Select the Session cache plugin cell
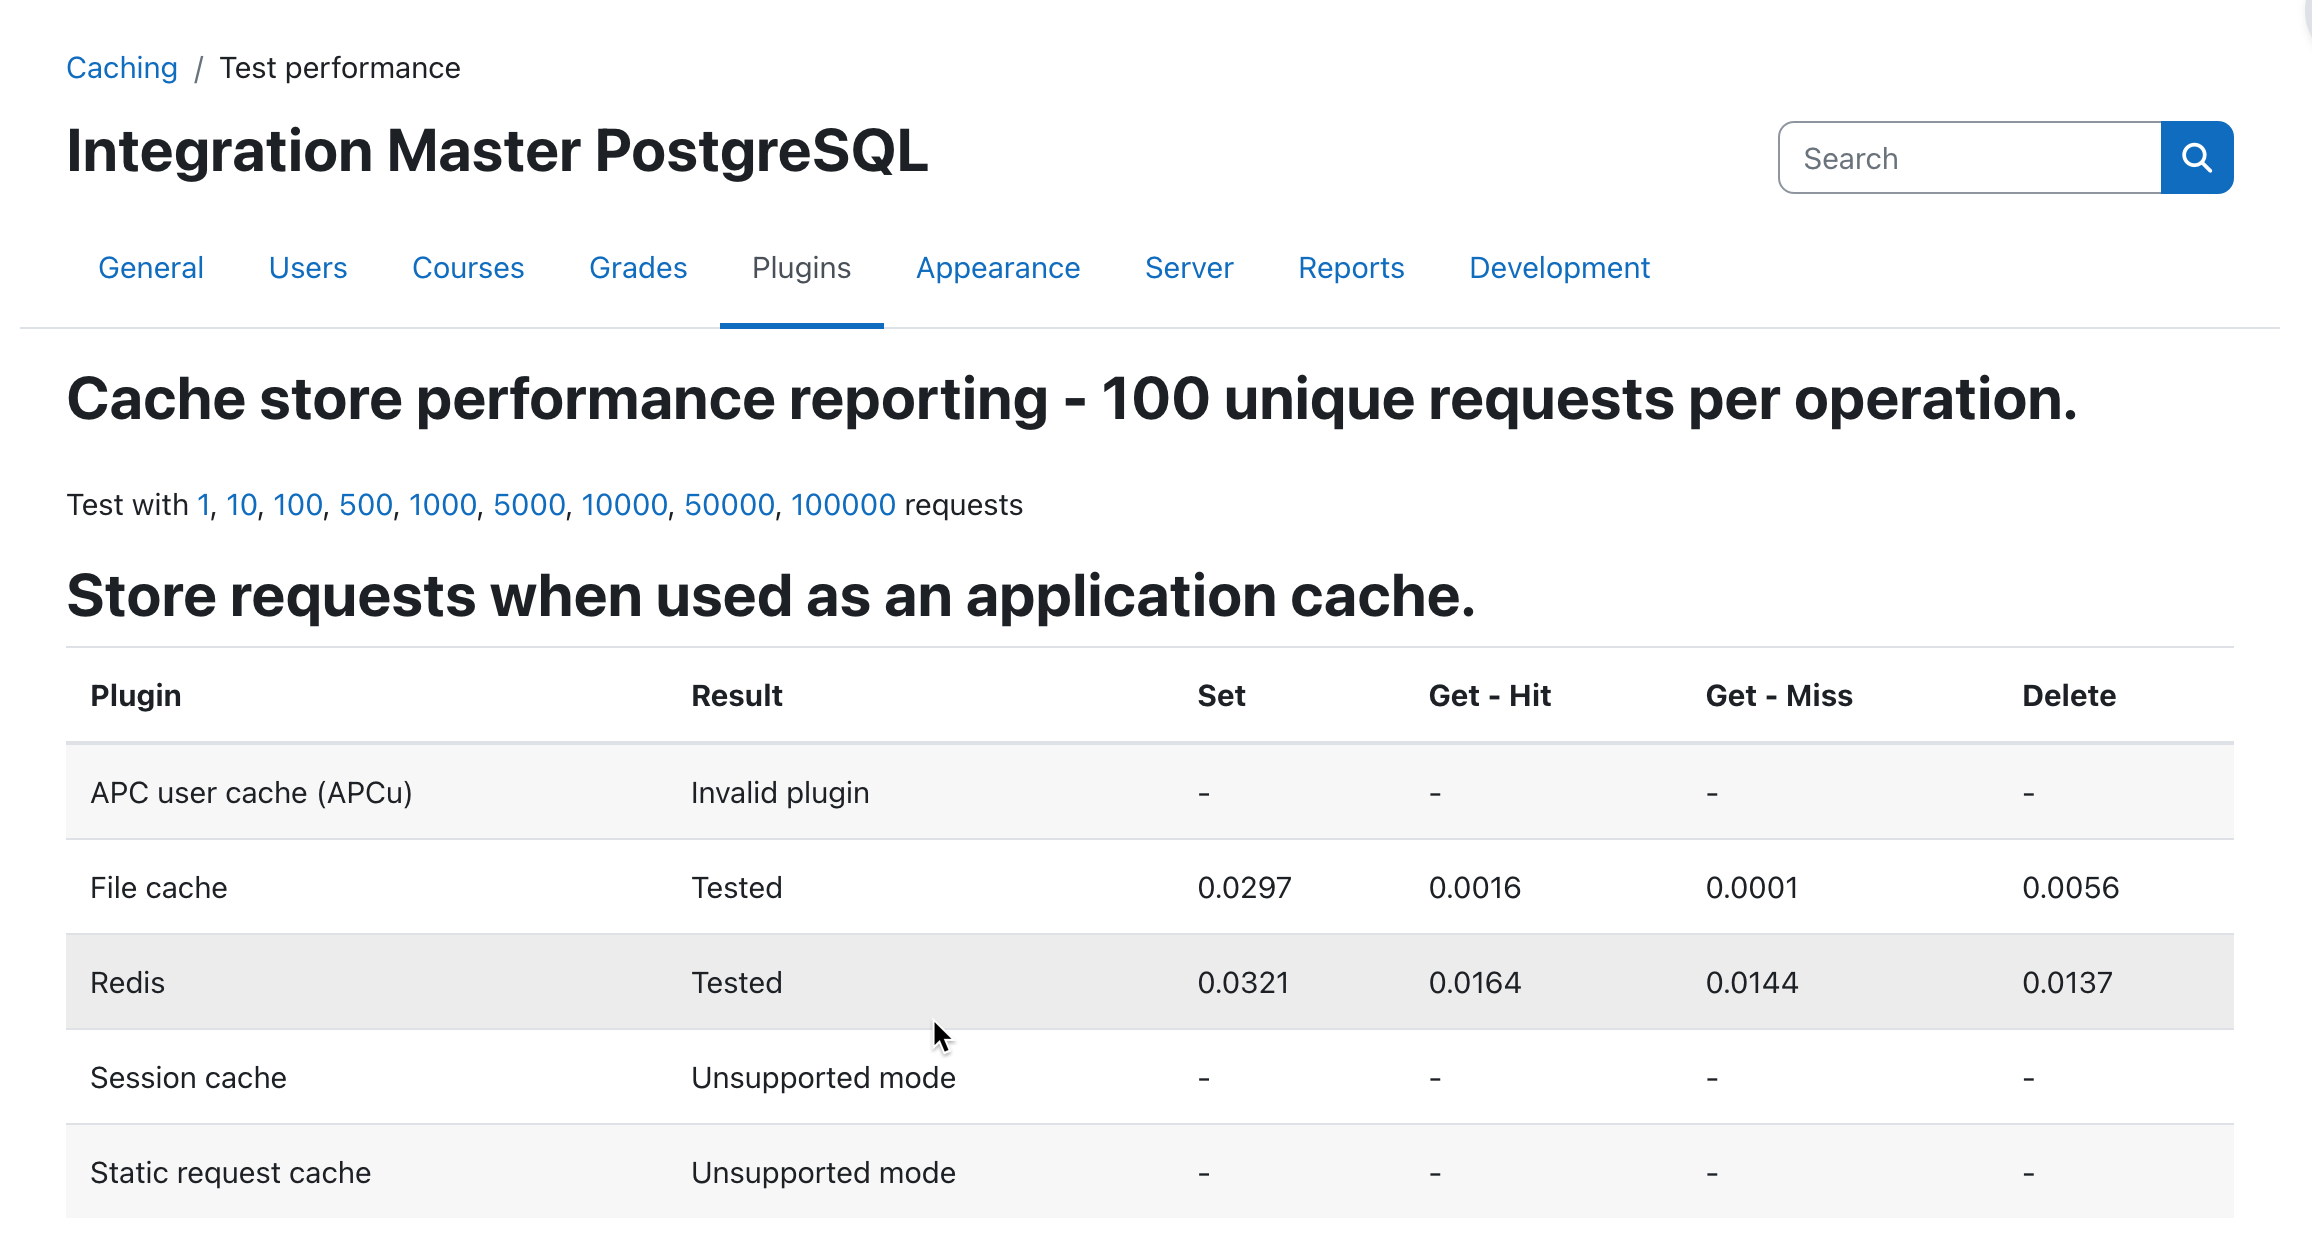 (x=188, y=1078)
